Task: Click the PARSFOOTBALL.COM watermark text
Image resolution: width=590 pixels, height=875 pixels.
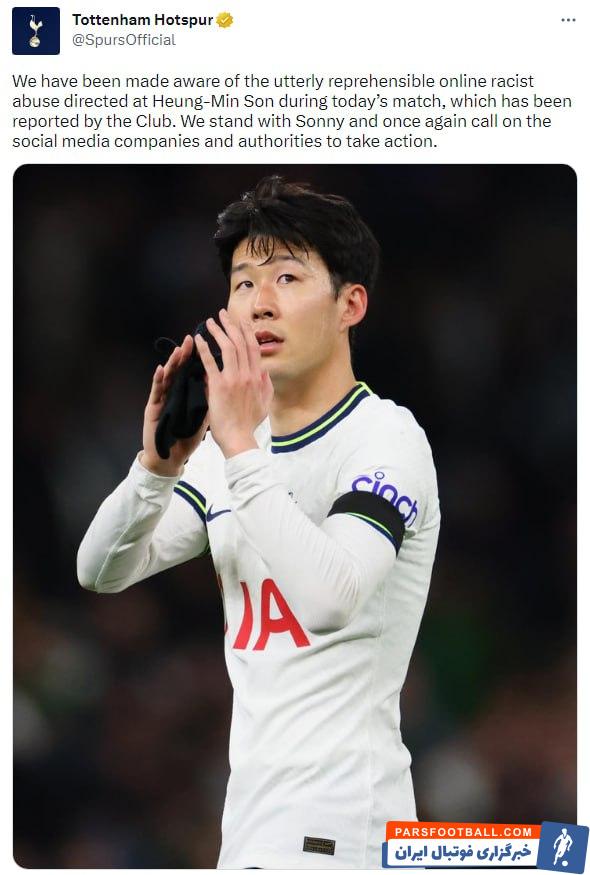Action: coord(463,831)
